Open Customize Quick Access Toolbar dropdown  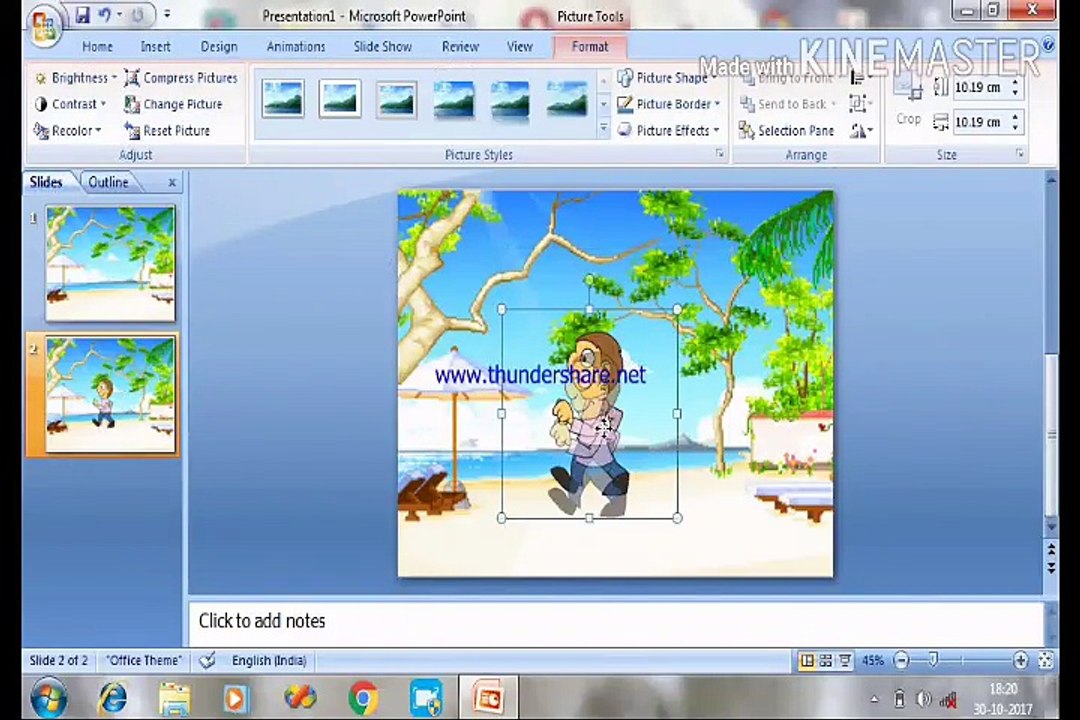point(167,14)
